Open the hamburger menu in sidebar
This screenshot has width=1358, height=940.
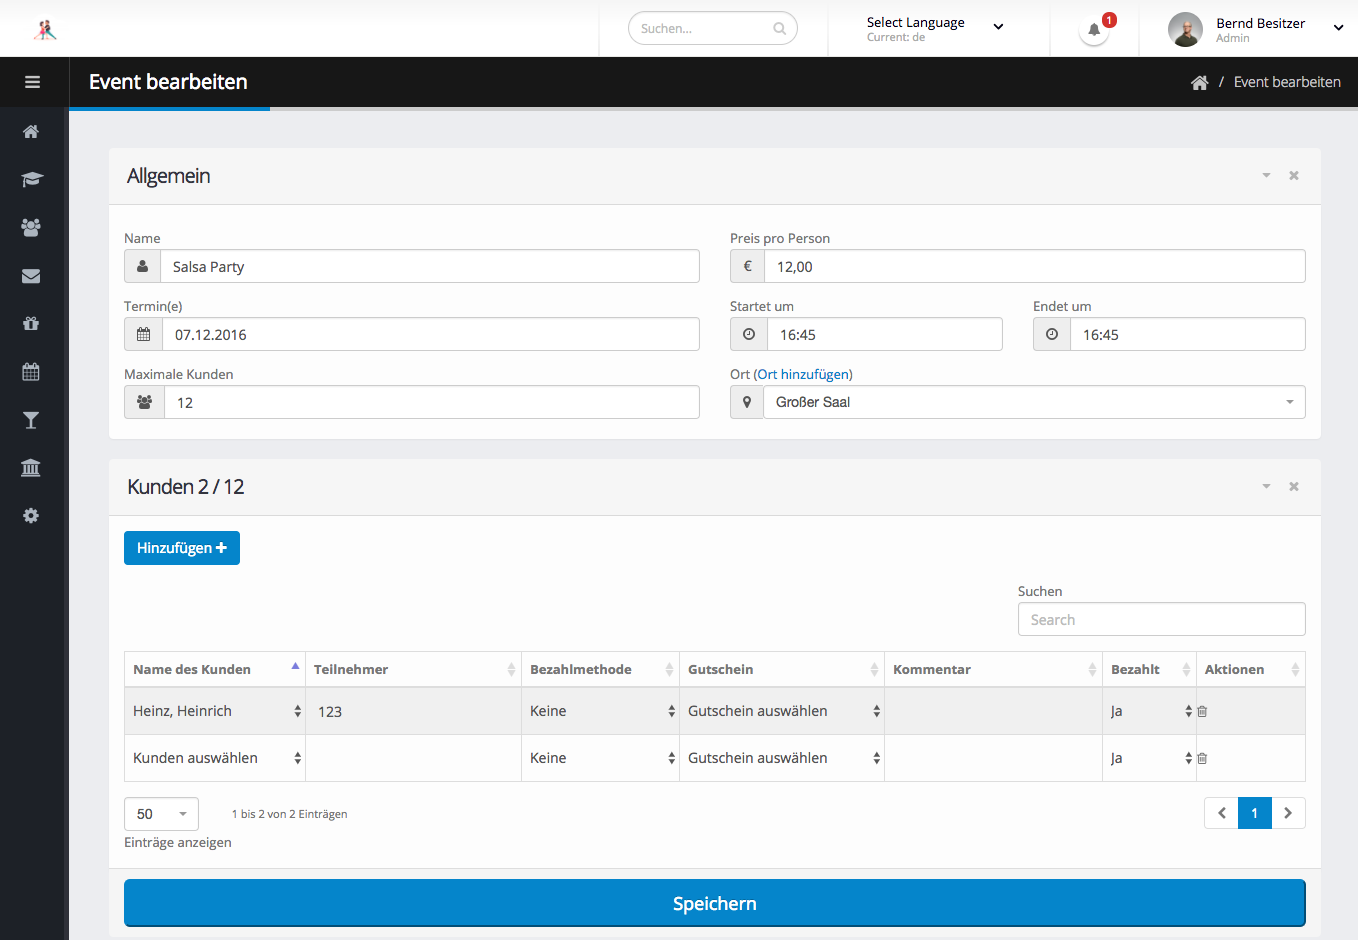[33, 82]
